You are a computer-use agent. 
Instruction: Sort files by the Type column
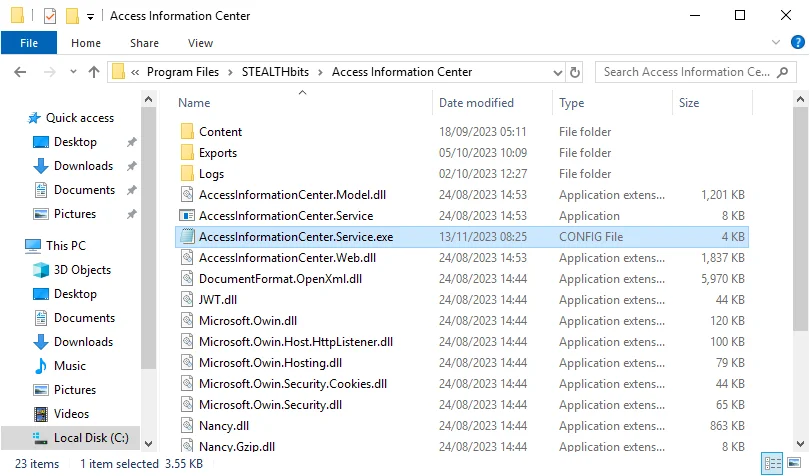pos(571,103)
